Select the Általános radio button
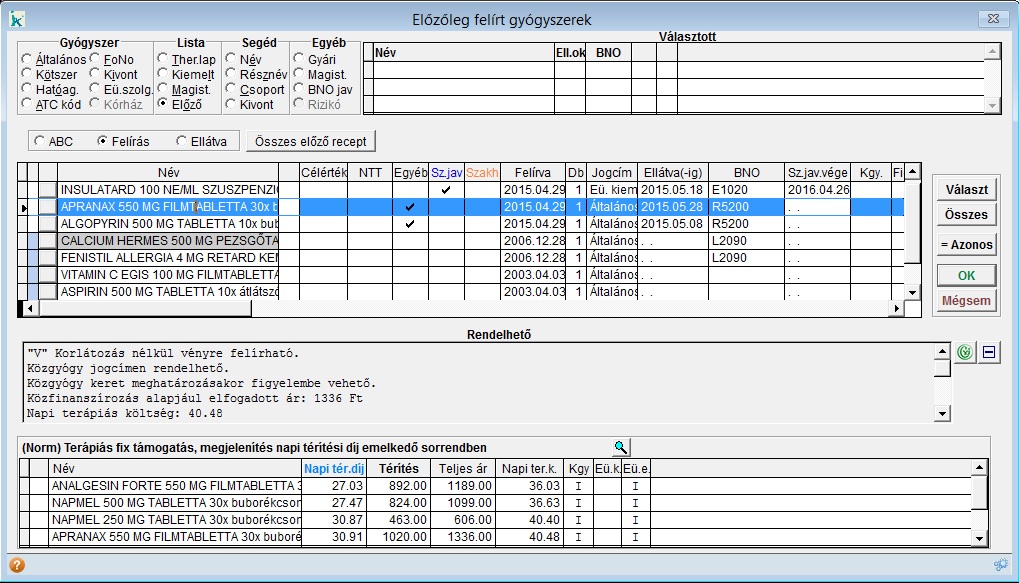The image size is (1019, 583). (27, 58)
